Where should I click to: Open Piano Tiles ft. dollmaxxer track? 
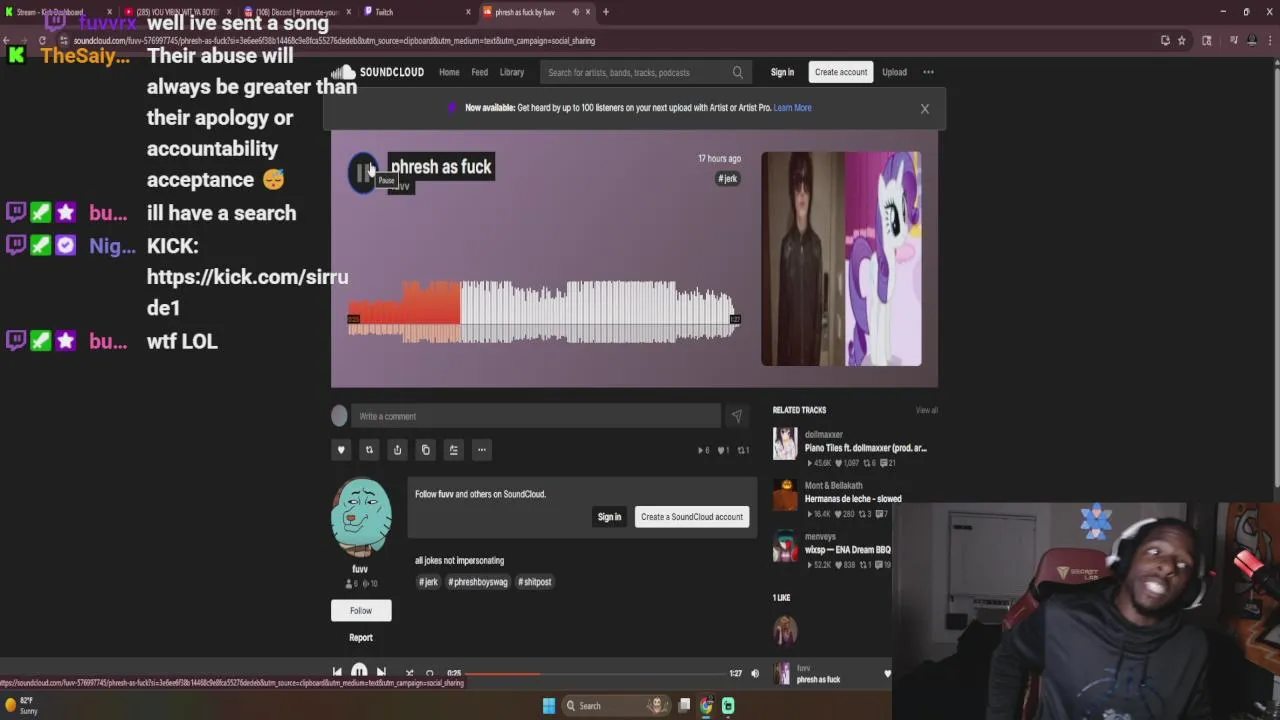866,448
